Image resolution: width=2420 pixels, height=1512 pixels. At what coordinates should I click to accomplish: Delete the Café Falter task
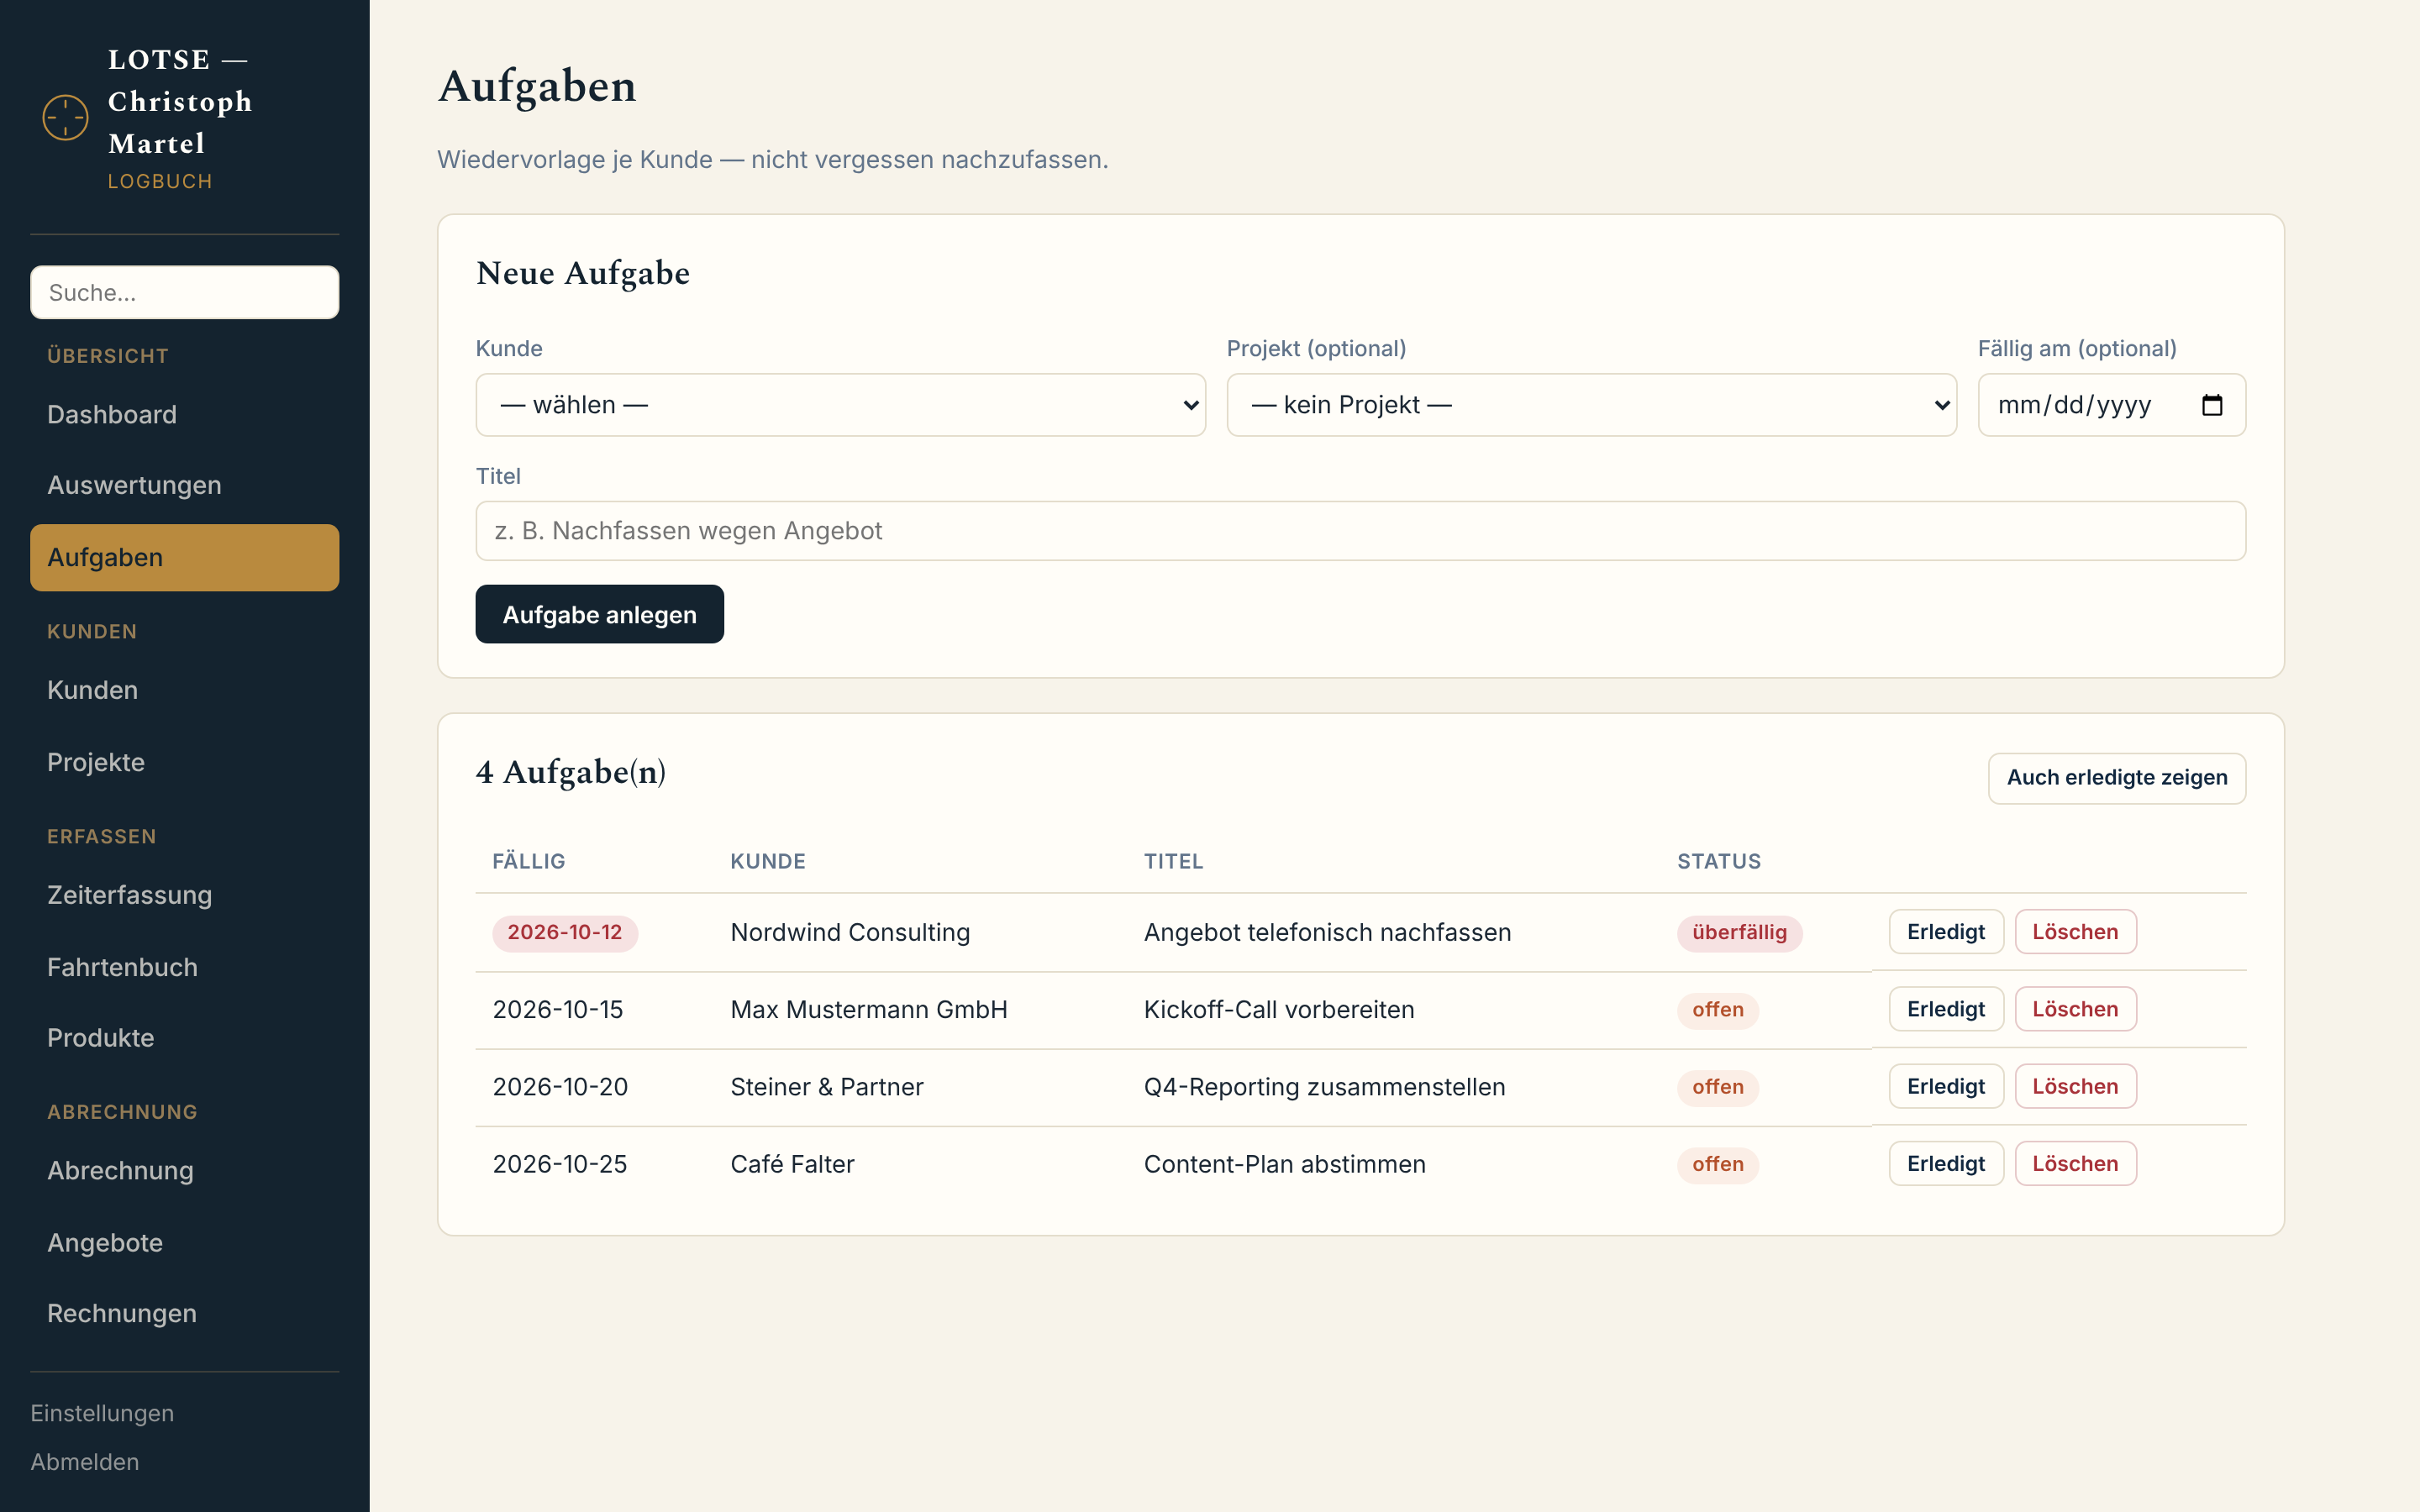coord(2075,1164)
